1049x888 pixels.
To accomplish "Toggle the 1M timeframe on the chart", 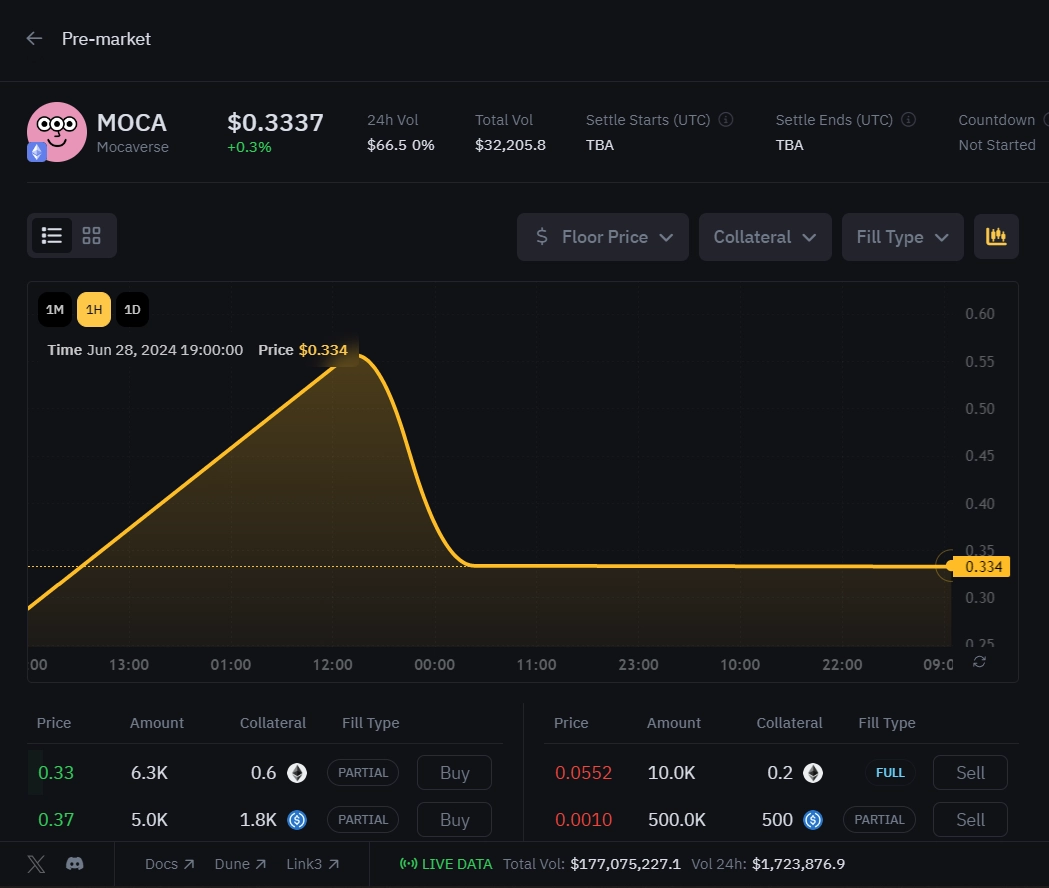I will (55, 309).
